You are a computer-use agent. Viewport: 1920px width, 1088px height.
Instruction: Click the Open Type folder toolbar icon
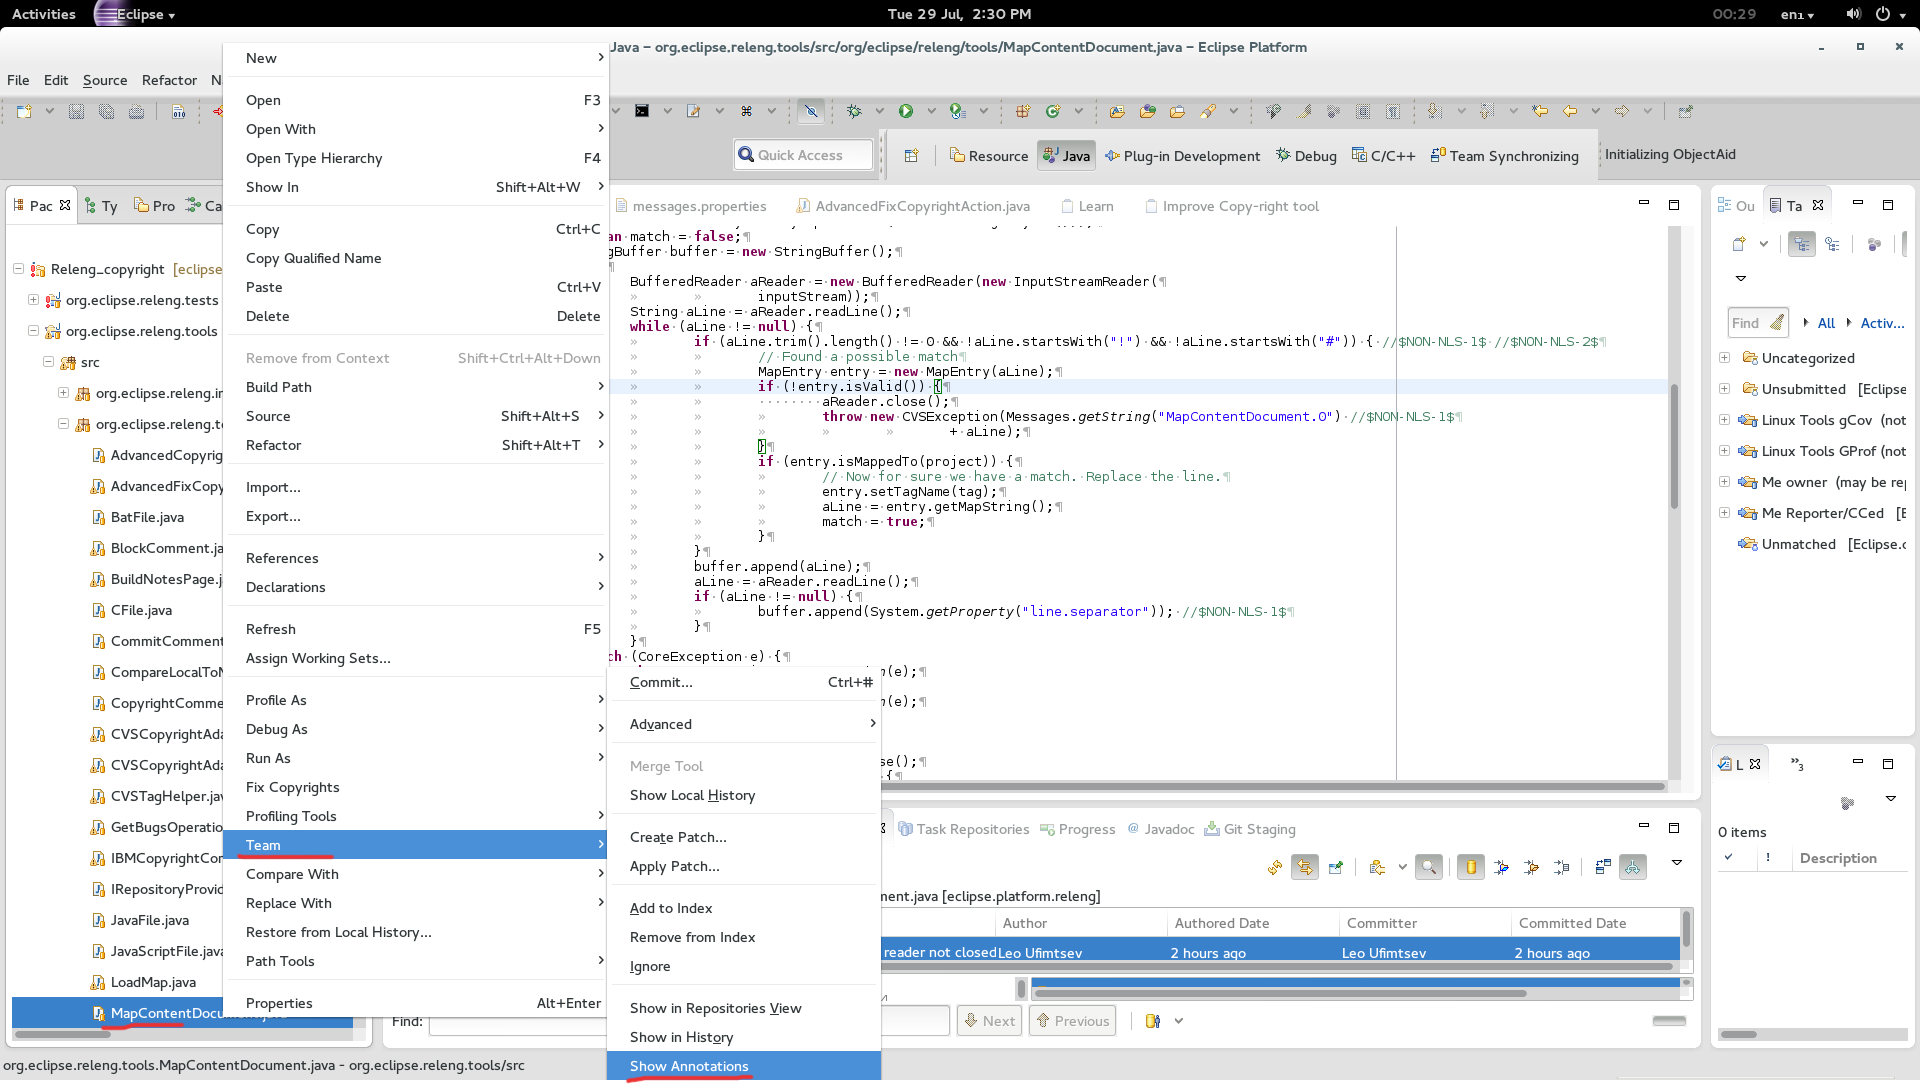click(1117, 111)
